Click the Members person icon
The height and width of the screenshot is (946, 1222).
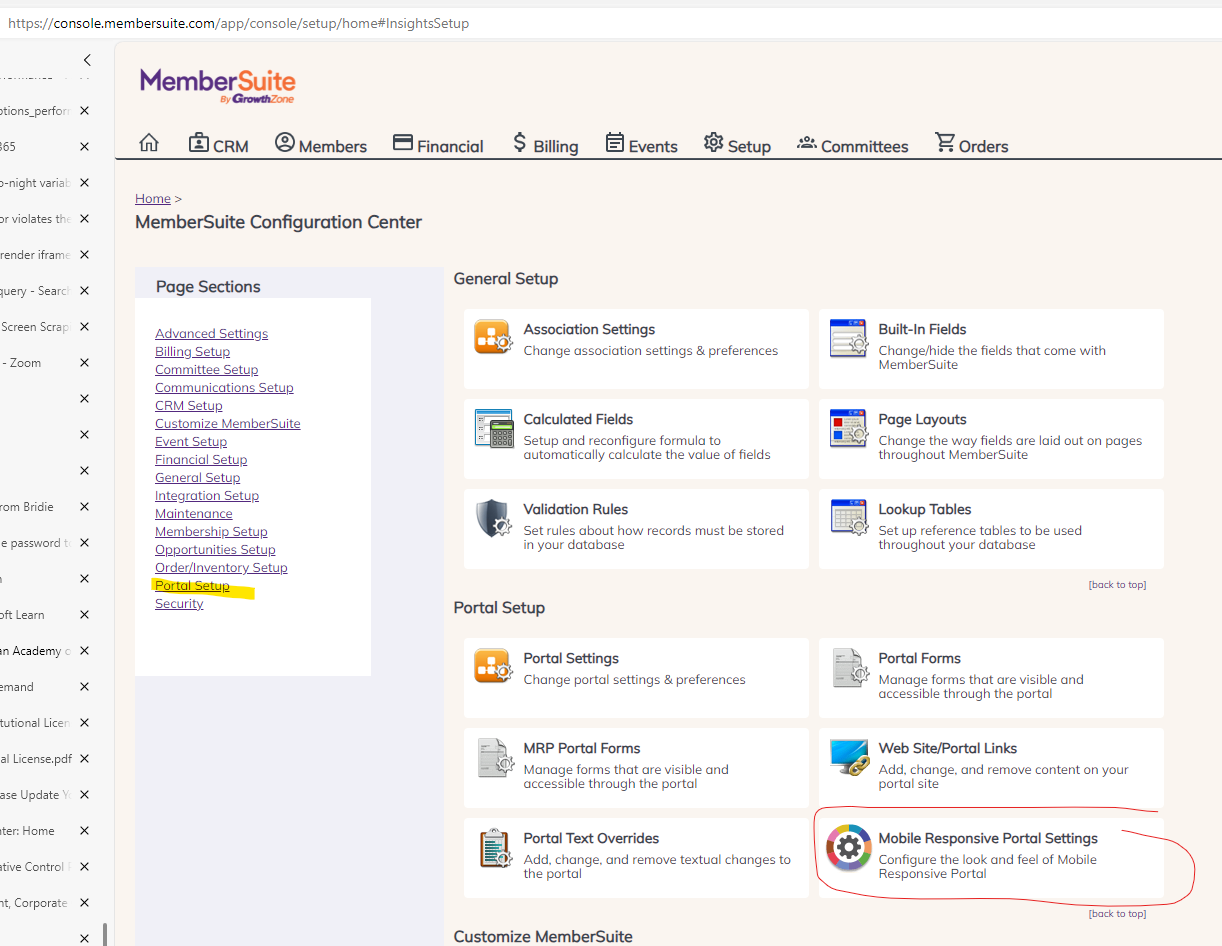(x=285, y=143)
